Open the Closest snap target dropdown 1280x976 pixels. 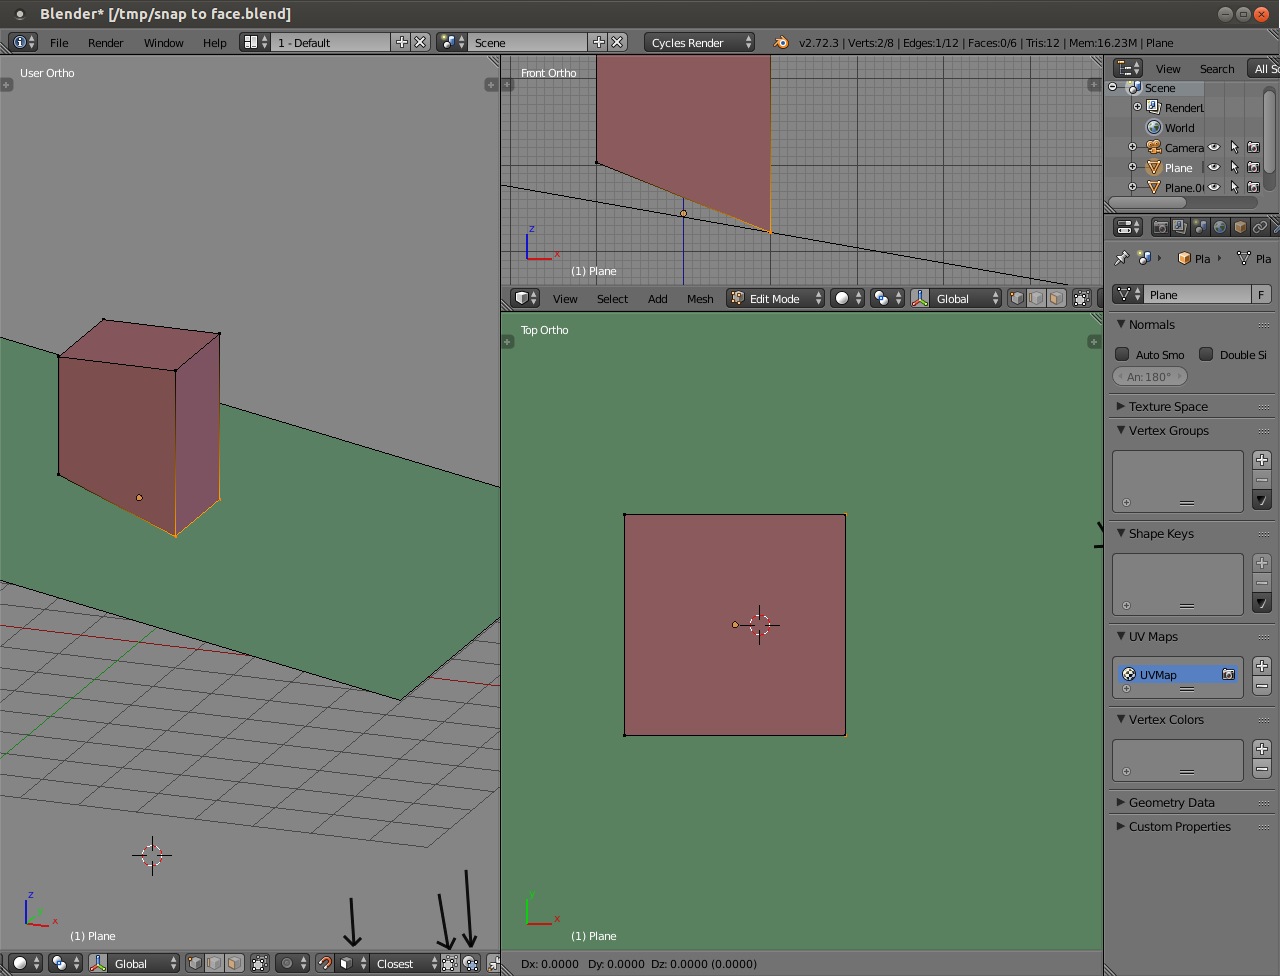[405, 963]
